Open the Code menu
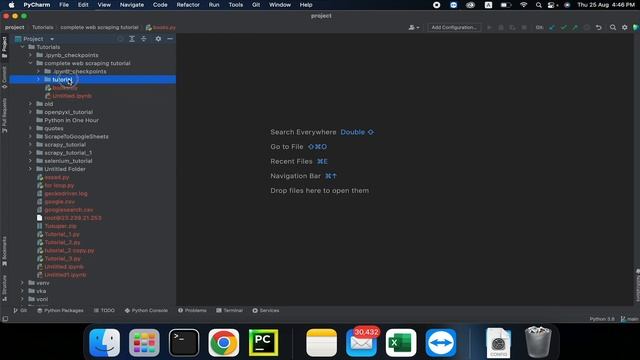Image resolution: width=640 pixels, height=360 pixels. [160, 5]
